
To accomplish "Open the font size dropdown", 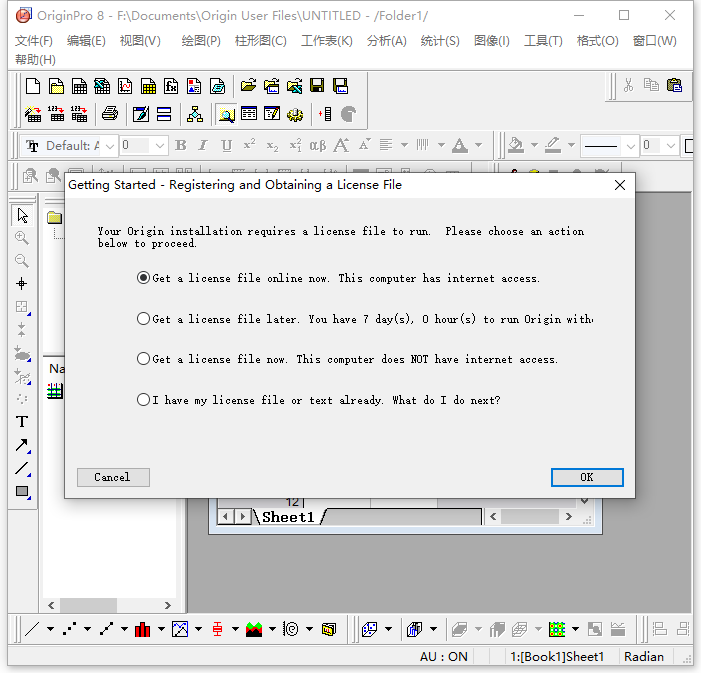I will click(160, 146).
